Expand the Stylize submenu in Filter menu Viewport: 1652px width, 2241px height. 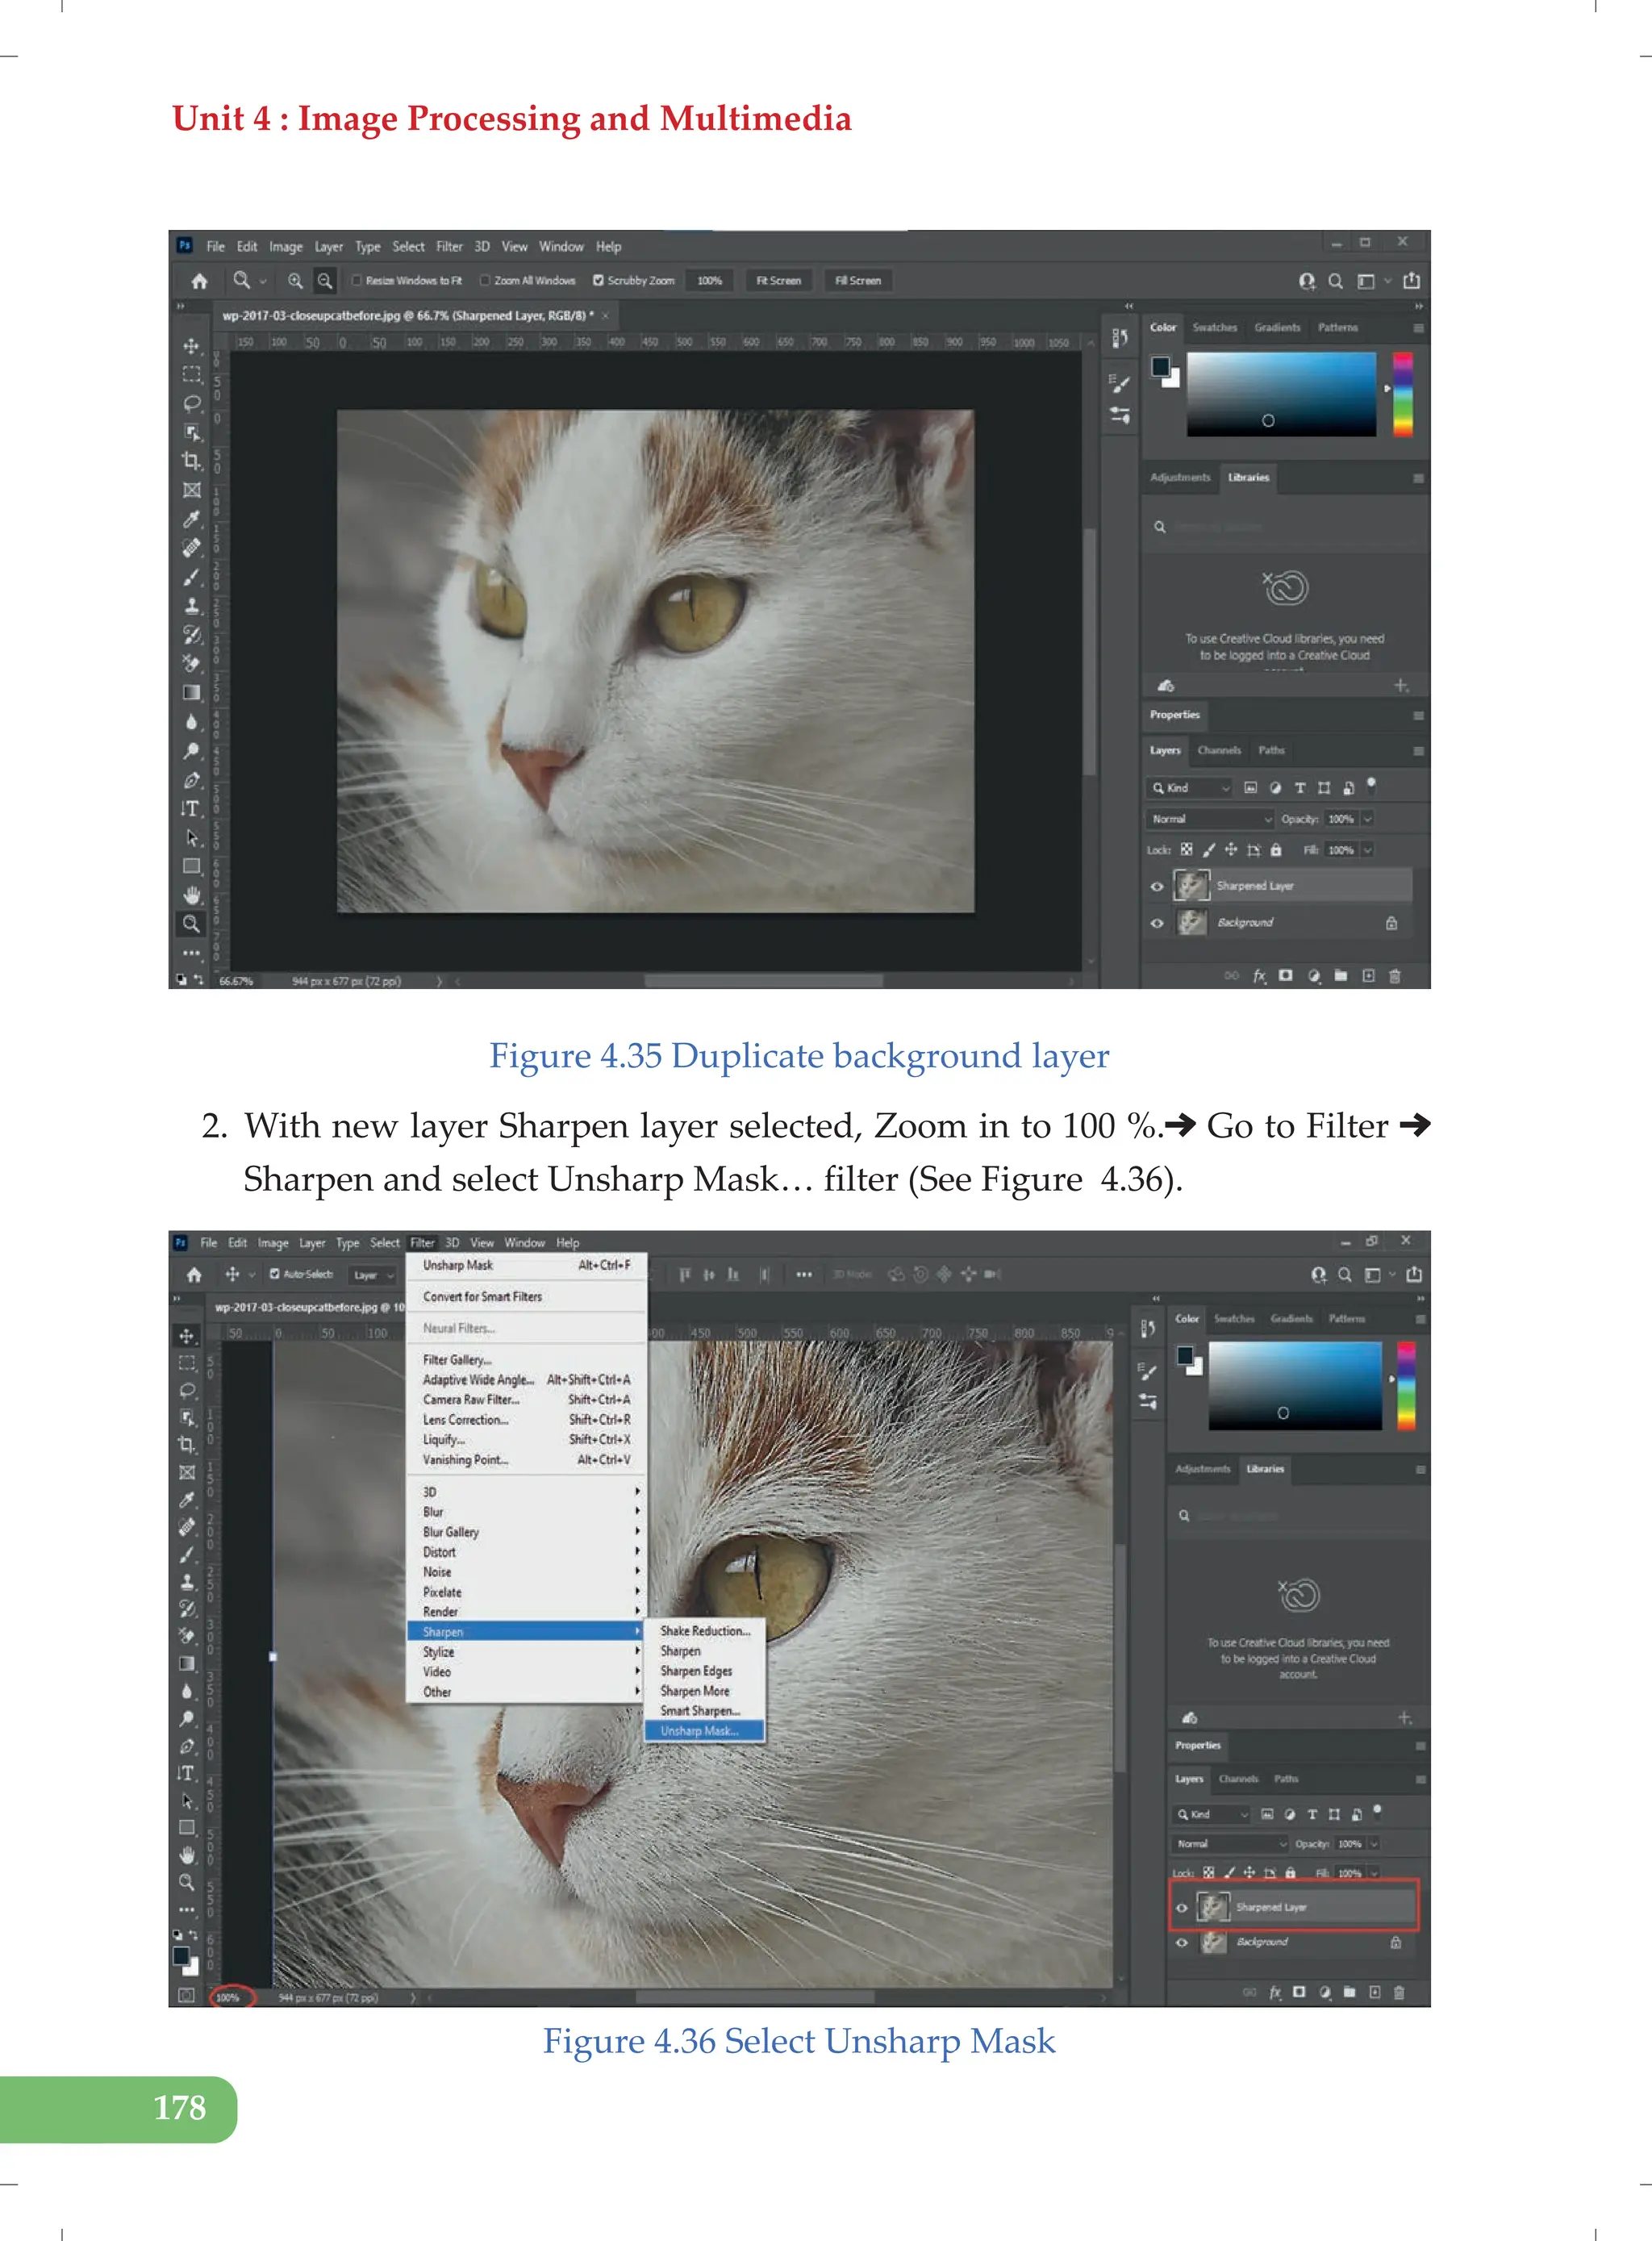[527, 1652]
